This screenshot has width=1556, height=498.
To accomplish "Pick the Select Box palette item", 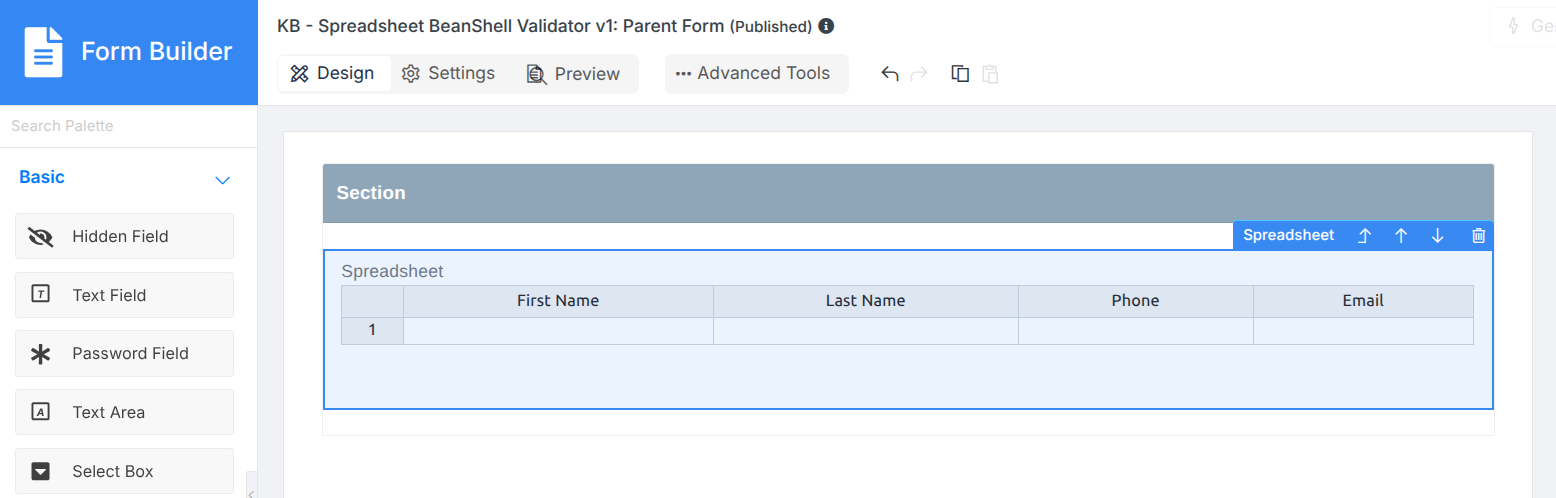I will click(x=124, y=471).
